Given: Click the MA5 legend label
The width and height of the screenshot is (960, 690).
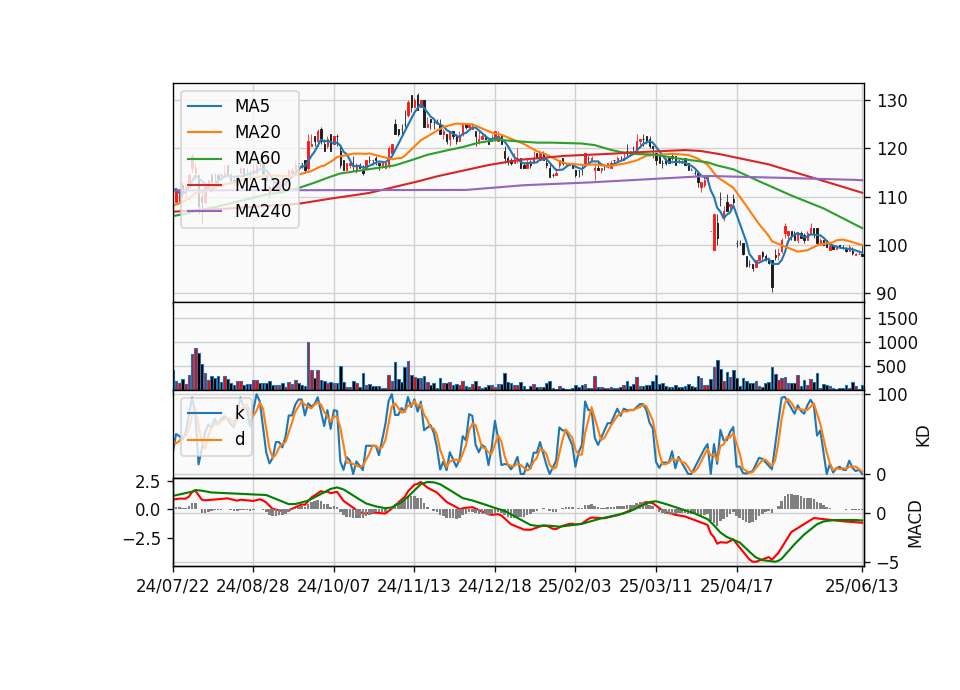Looking at the screenshot, I should pyautogui.click(x=252, y=106).
